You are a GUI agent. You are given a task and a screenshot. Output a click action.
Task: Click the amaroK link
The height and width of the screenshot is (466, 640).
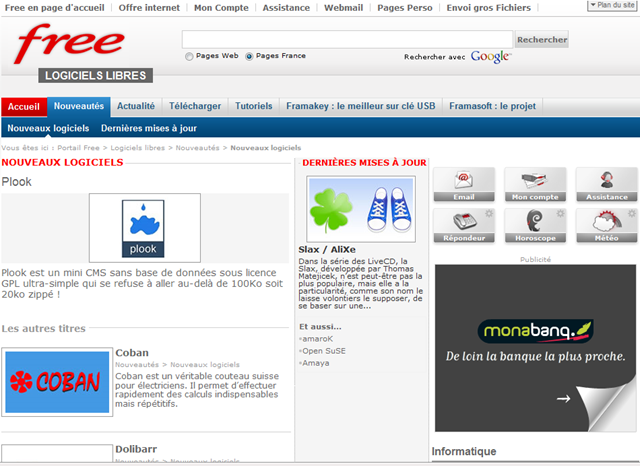click(318, 339)
